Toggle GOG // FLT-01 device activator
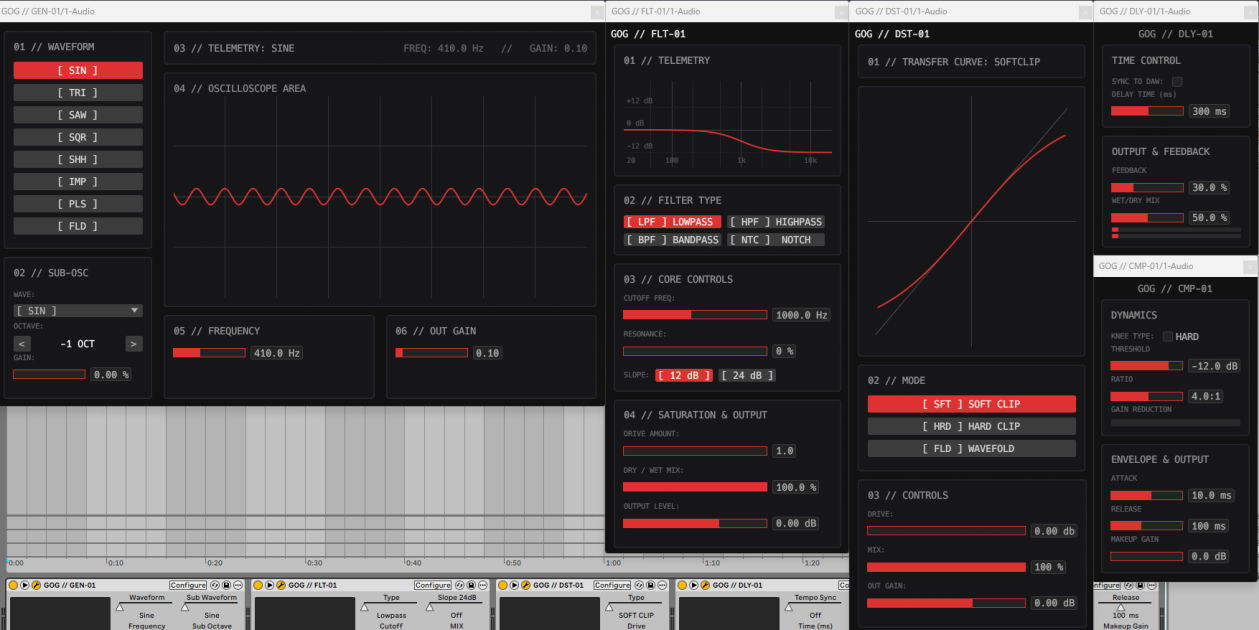Viewport: 1259px width, 630px height. (258, 585)
